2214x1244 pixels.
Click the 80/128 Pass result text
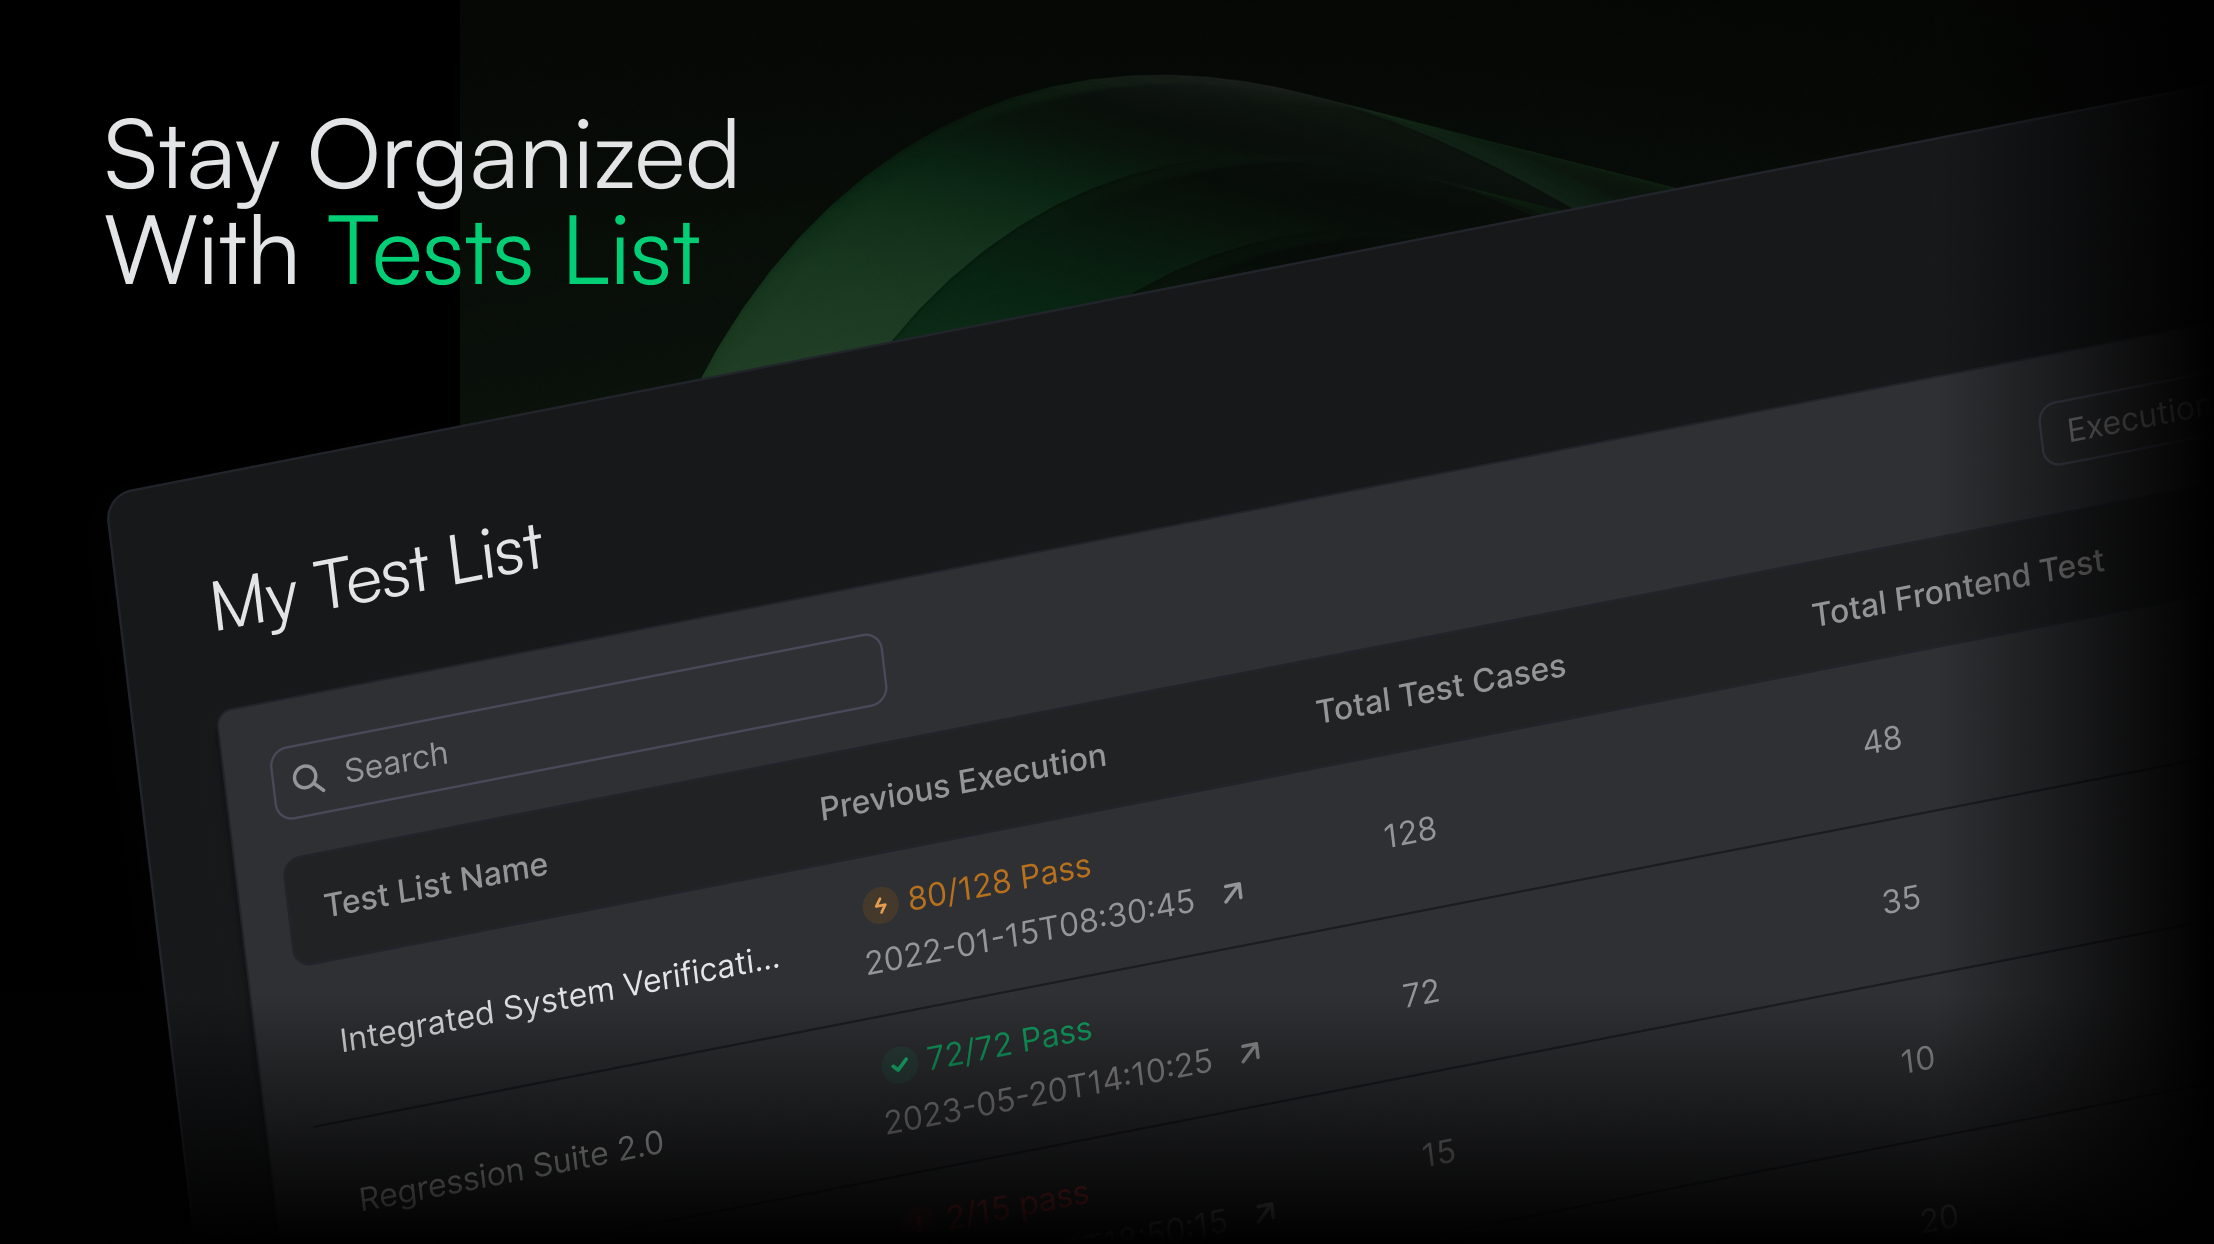pyautogui.click(x=998, y=884)
